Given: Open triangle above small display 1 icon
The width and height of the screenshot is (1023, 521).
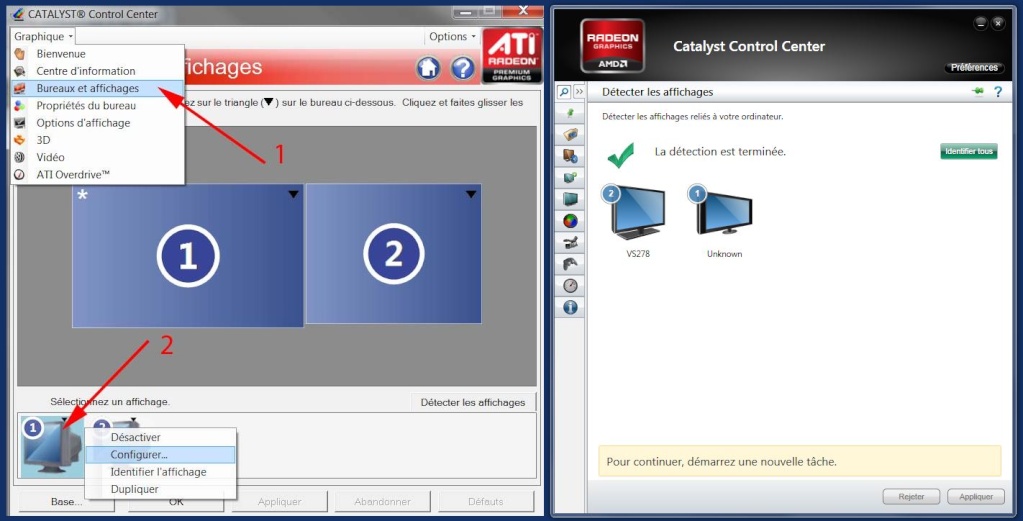Looking at the screenshot, I should (x=65, y=419).
